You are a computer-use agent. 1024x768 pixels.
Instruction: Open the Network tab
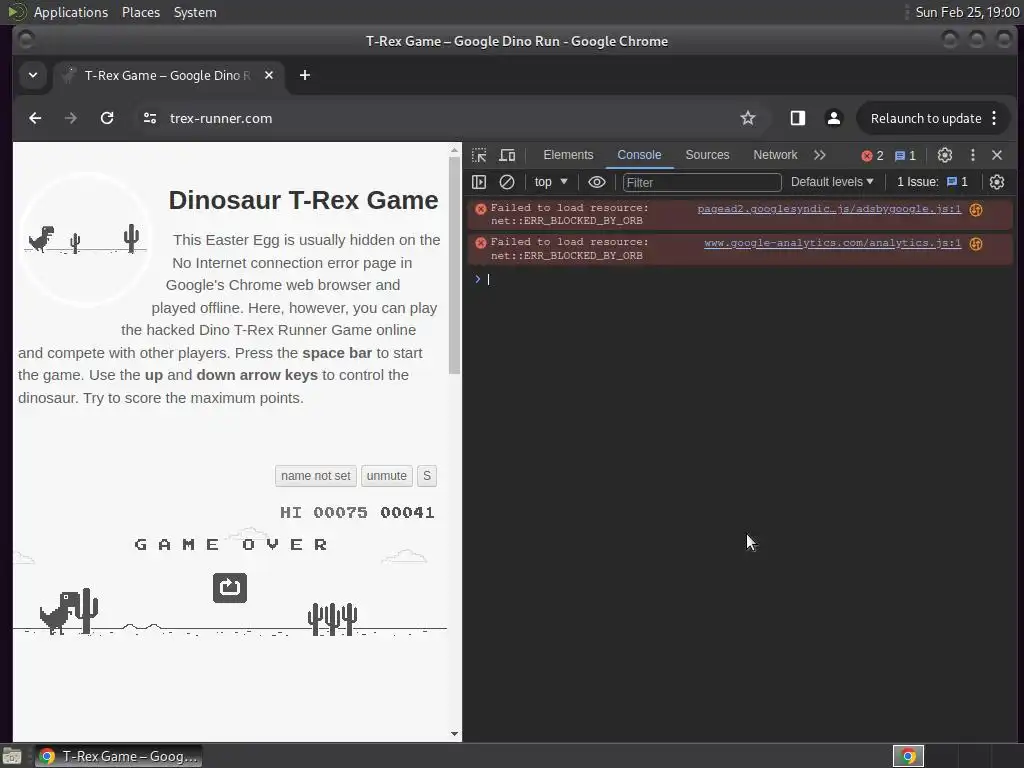point(775,155)
